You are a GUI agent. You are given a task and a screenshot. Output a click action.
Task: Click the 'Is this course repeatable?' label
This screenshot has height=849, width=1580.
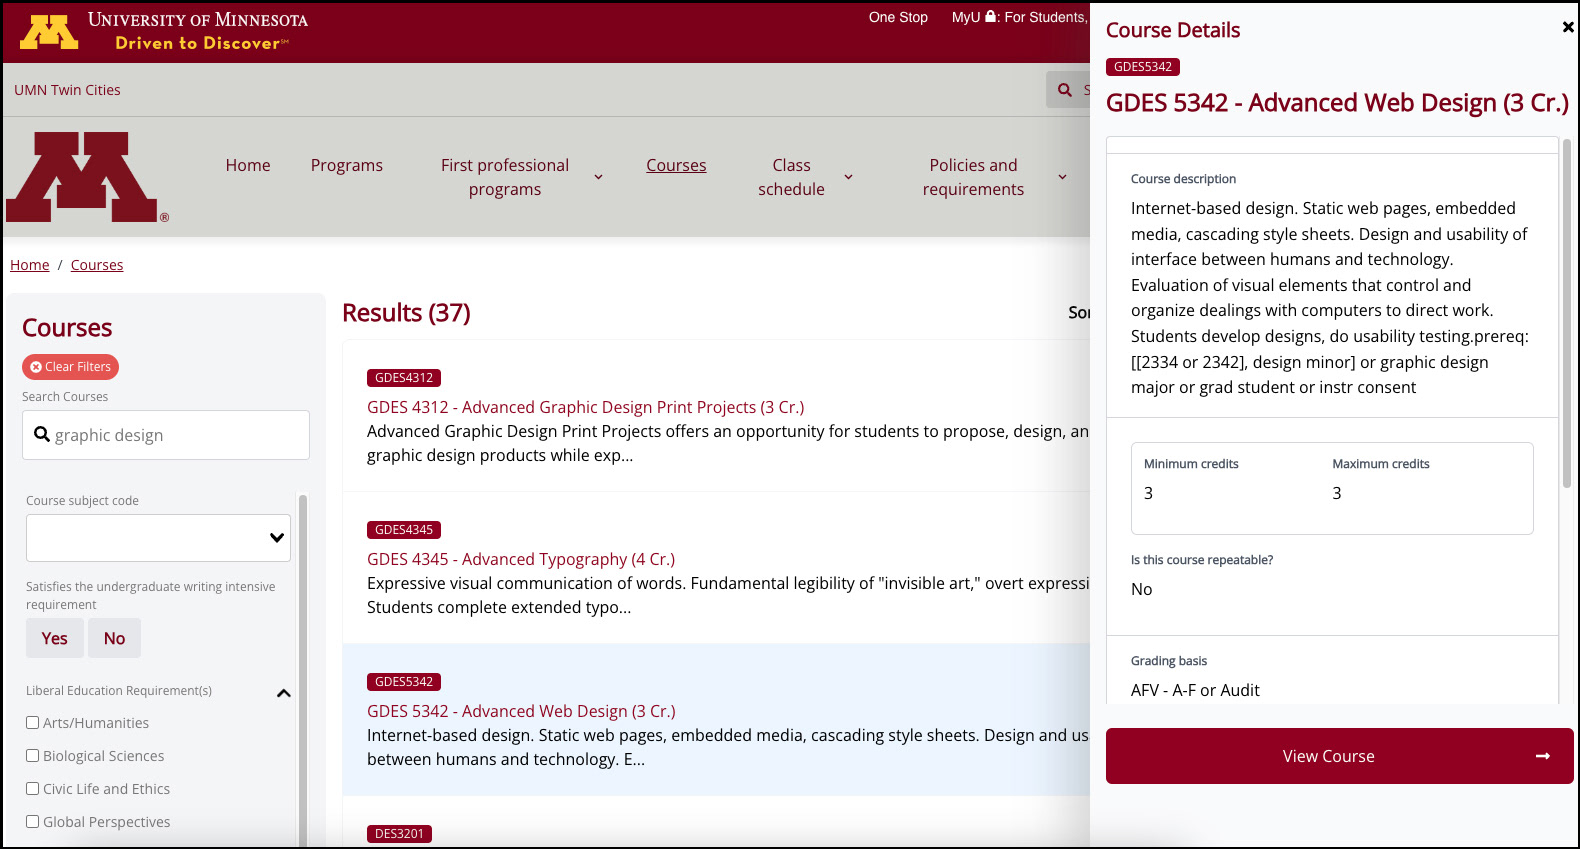click(x=1202, y=560)
